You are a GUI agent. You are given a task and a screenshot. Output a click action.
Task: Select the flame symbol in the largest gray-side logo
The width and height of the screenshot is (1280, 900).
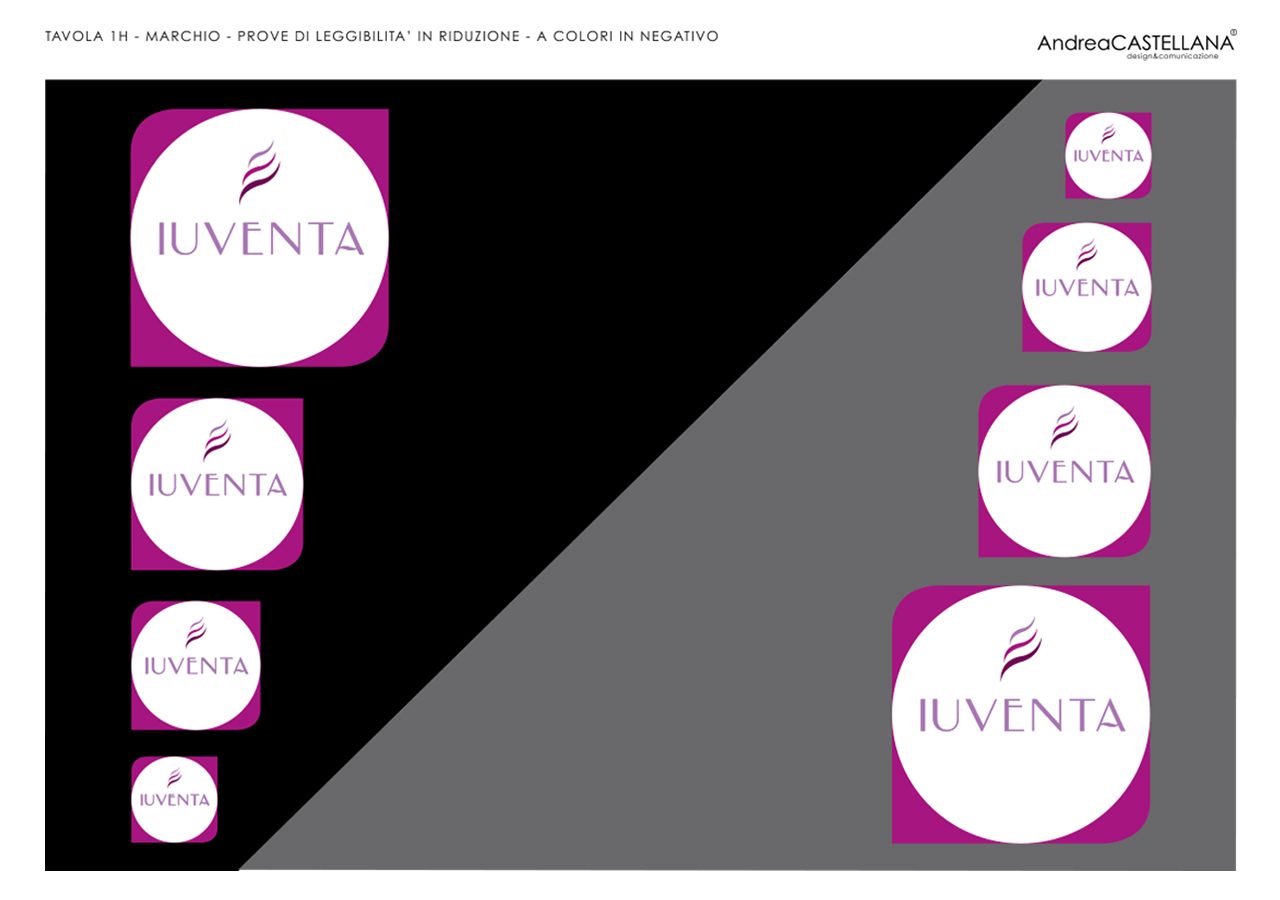(x=1020, y=649)
